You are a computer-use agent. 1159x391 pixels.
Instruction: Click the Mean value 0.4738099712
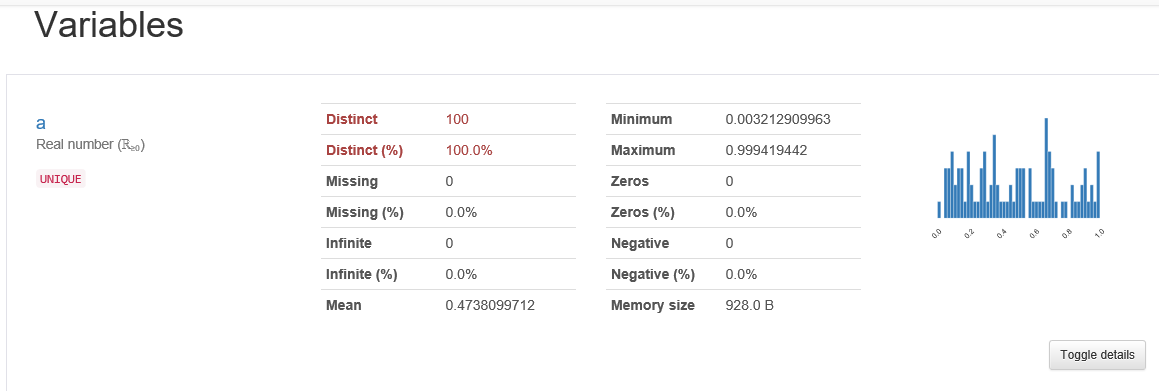coord(490,305)
